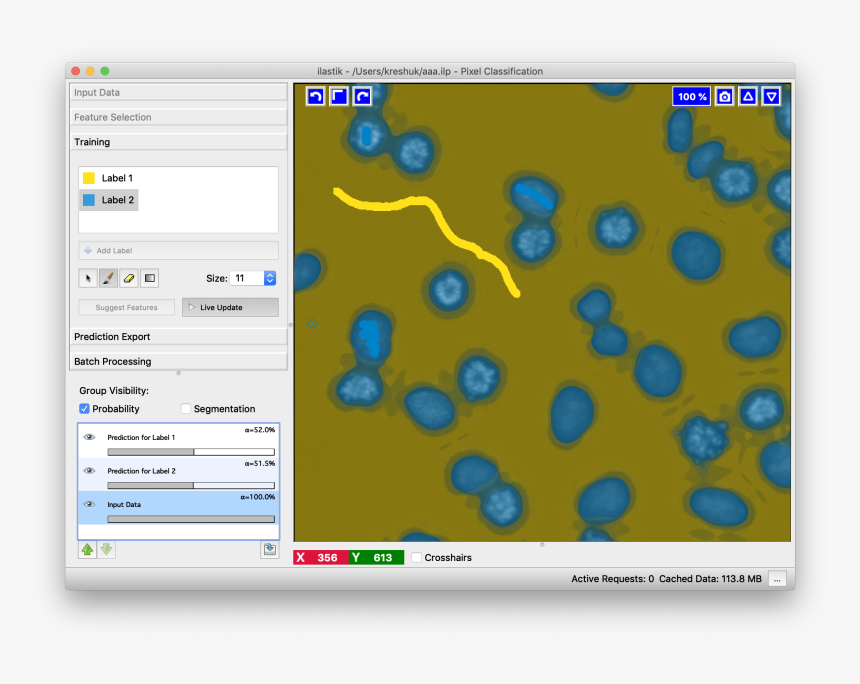Open the Batch Processing section
Image resolution: width=860 pixels, height=684 pixels.
[x=178, y=361]
